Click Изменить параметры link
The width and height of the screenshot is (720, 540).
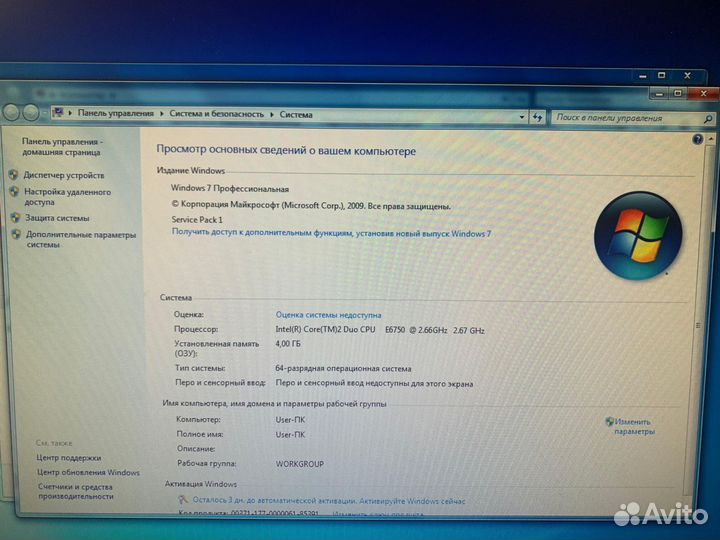635,427
